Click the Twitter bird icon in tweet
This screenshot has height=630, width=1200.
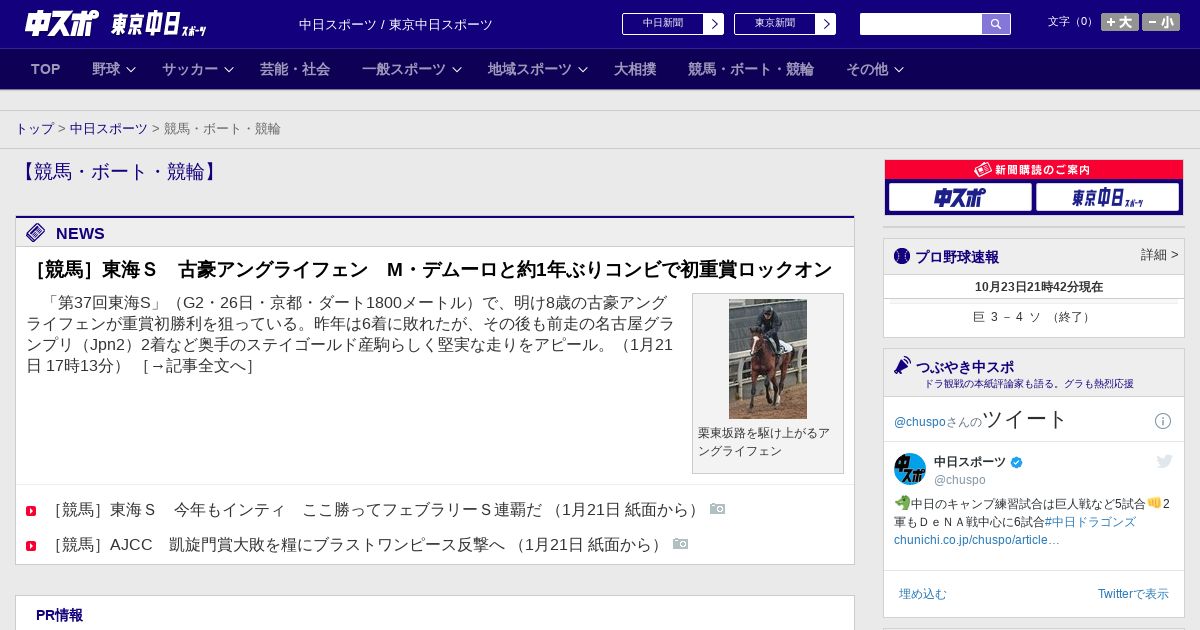(1164, 461)
